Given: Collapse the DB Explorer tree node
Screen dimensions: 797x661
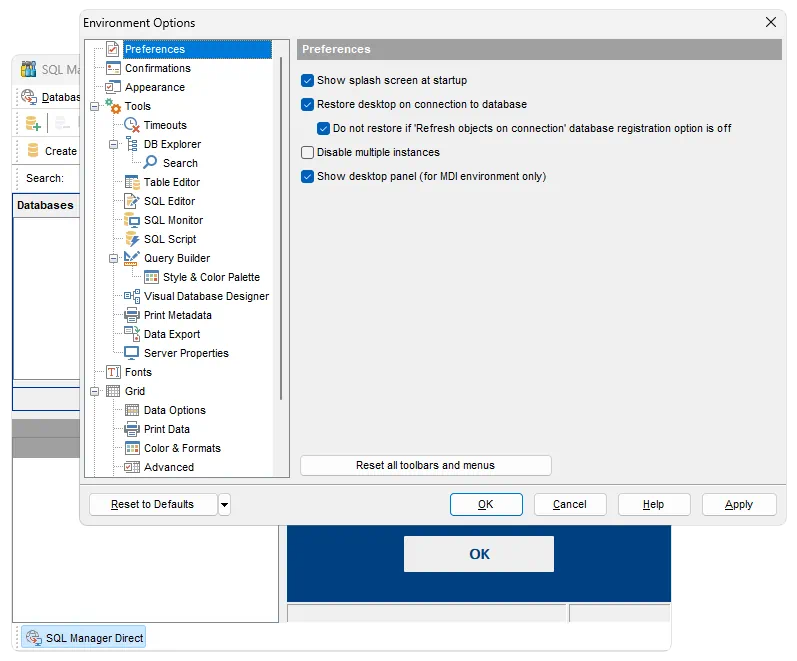Looking at the screenshot, I should (x=113, y=144).
